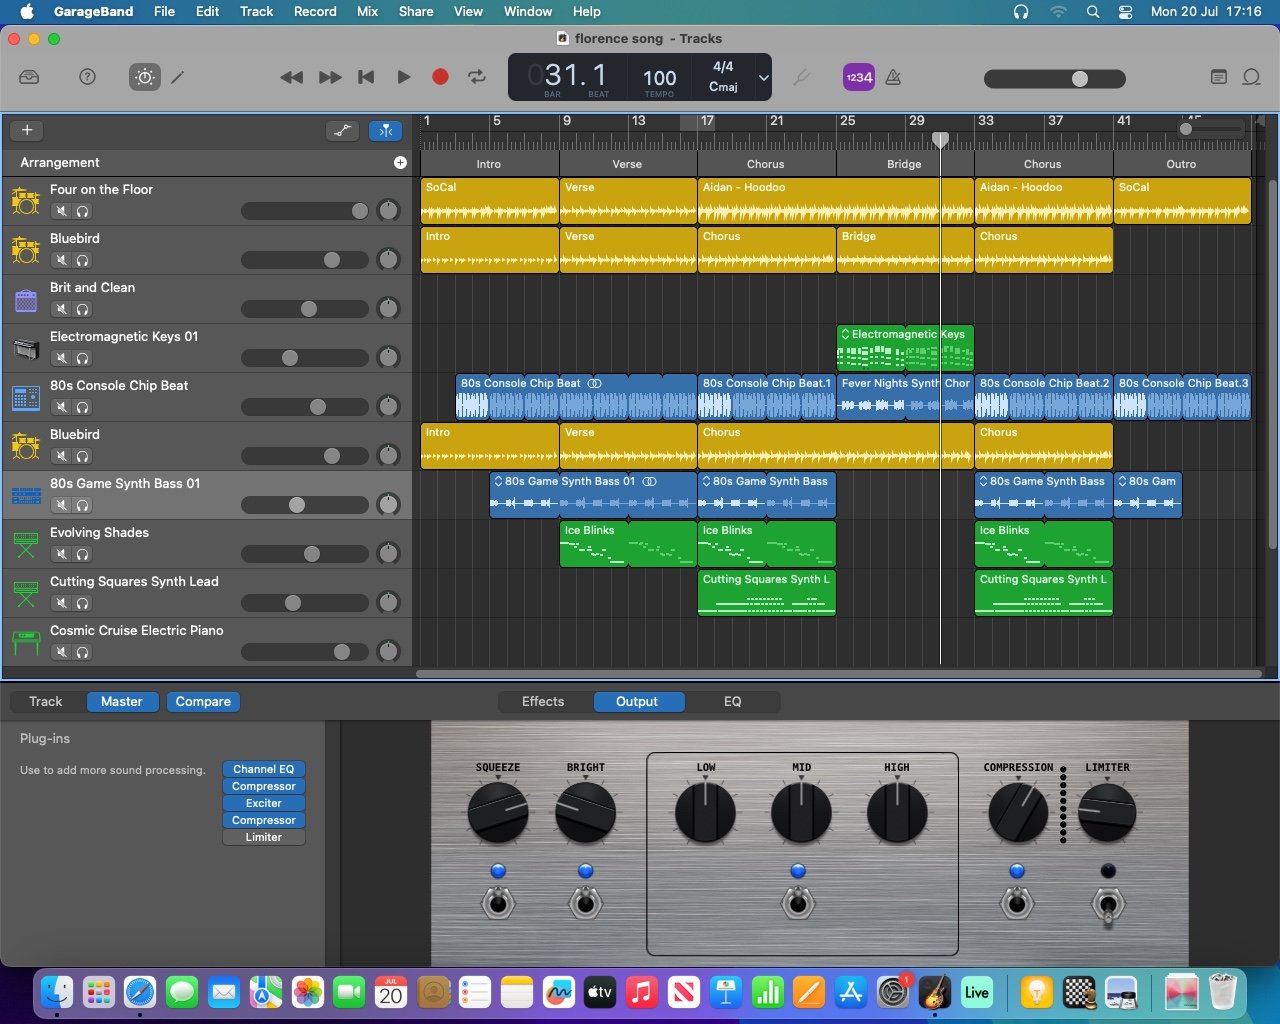Mute the Cutting Squares Synth Lead track
This screenshot has height=1024, width=1280.
click(62, 603)
